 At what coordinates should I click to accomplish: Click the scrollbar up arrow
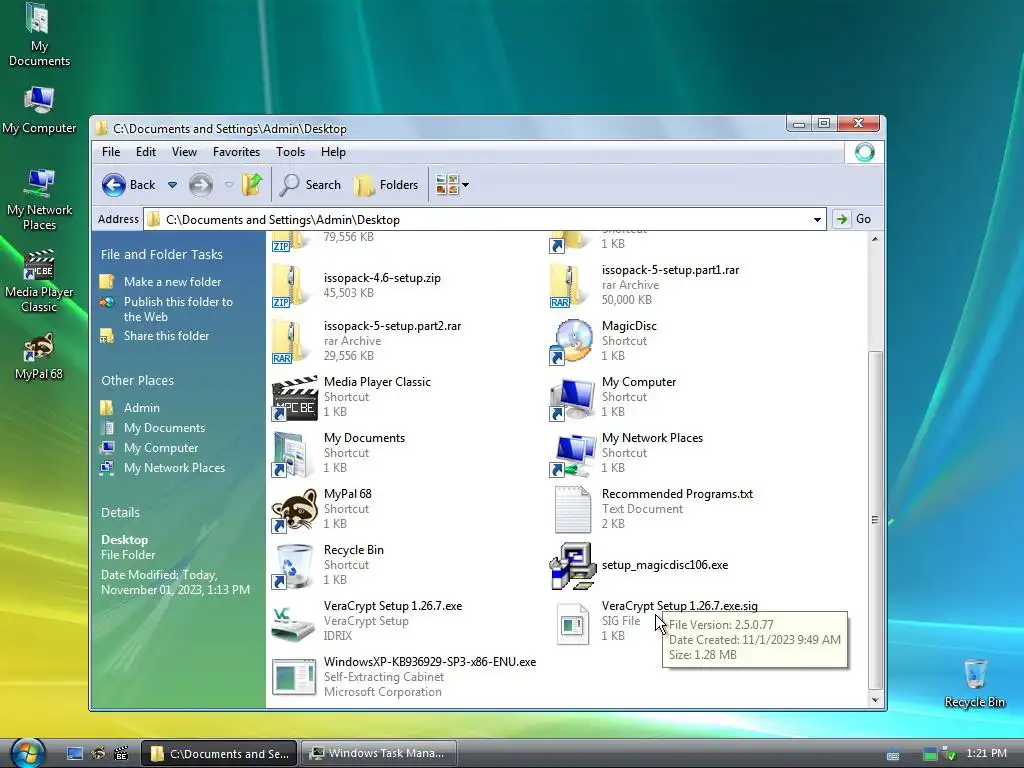875,240
